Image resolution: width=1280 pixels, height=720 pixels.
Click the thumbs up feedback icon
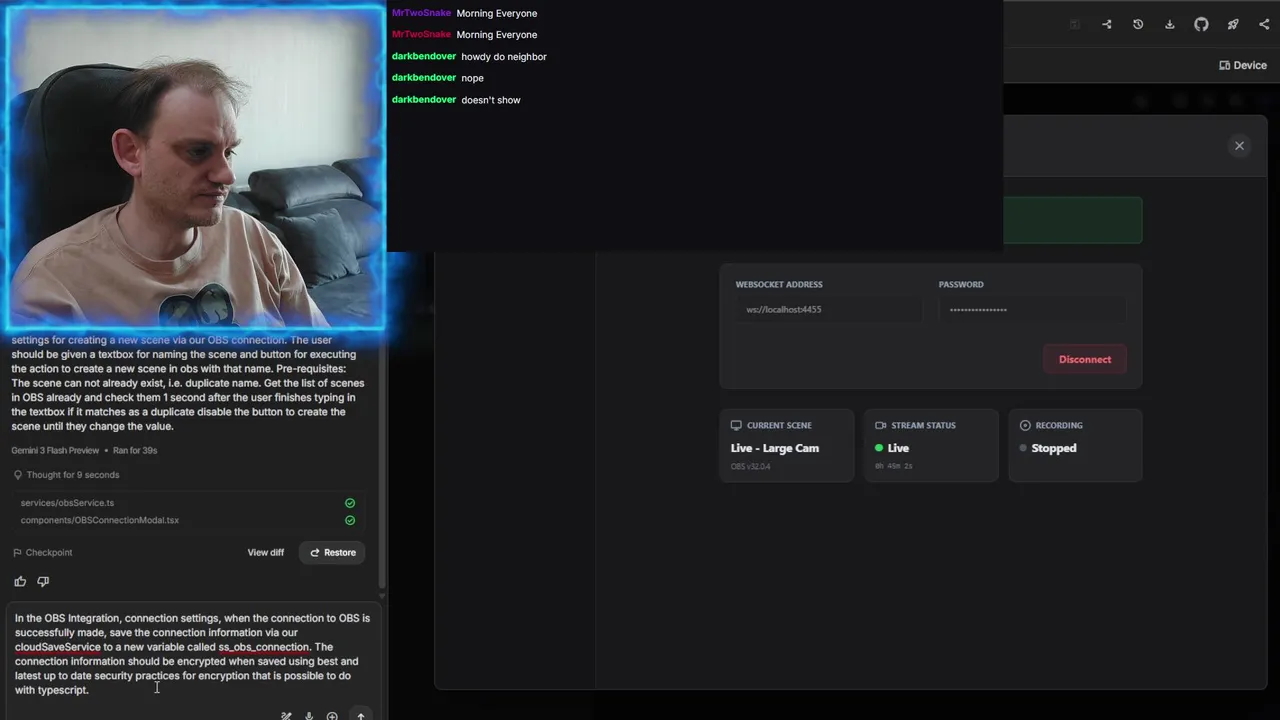click(x=20, y=581)
